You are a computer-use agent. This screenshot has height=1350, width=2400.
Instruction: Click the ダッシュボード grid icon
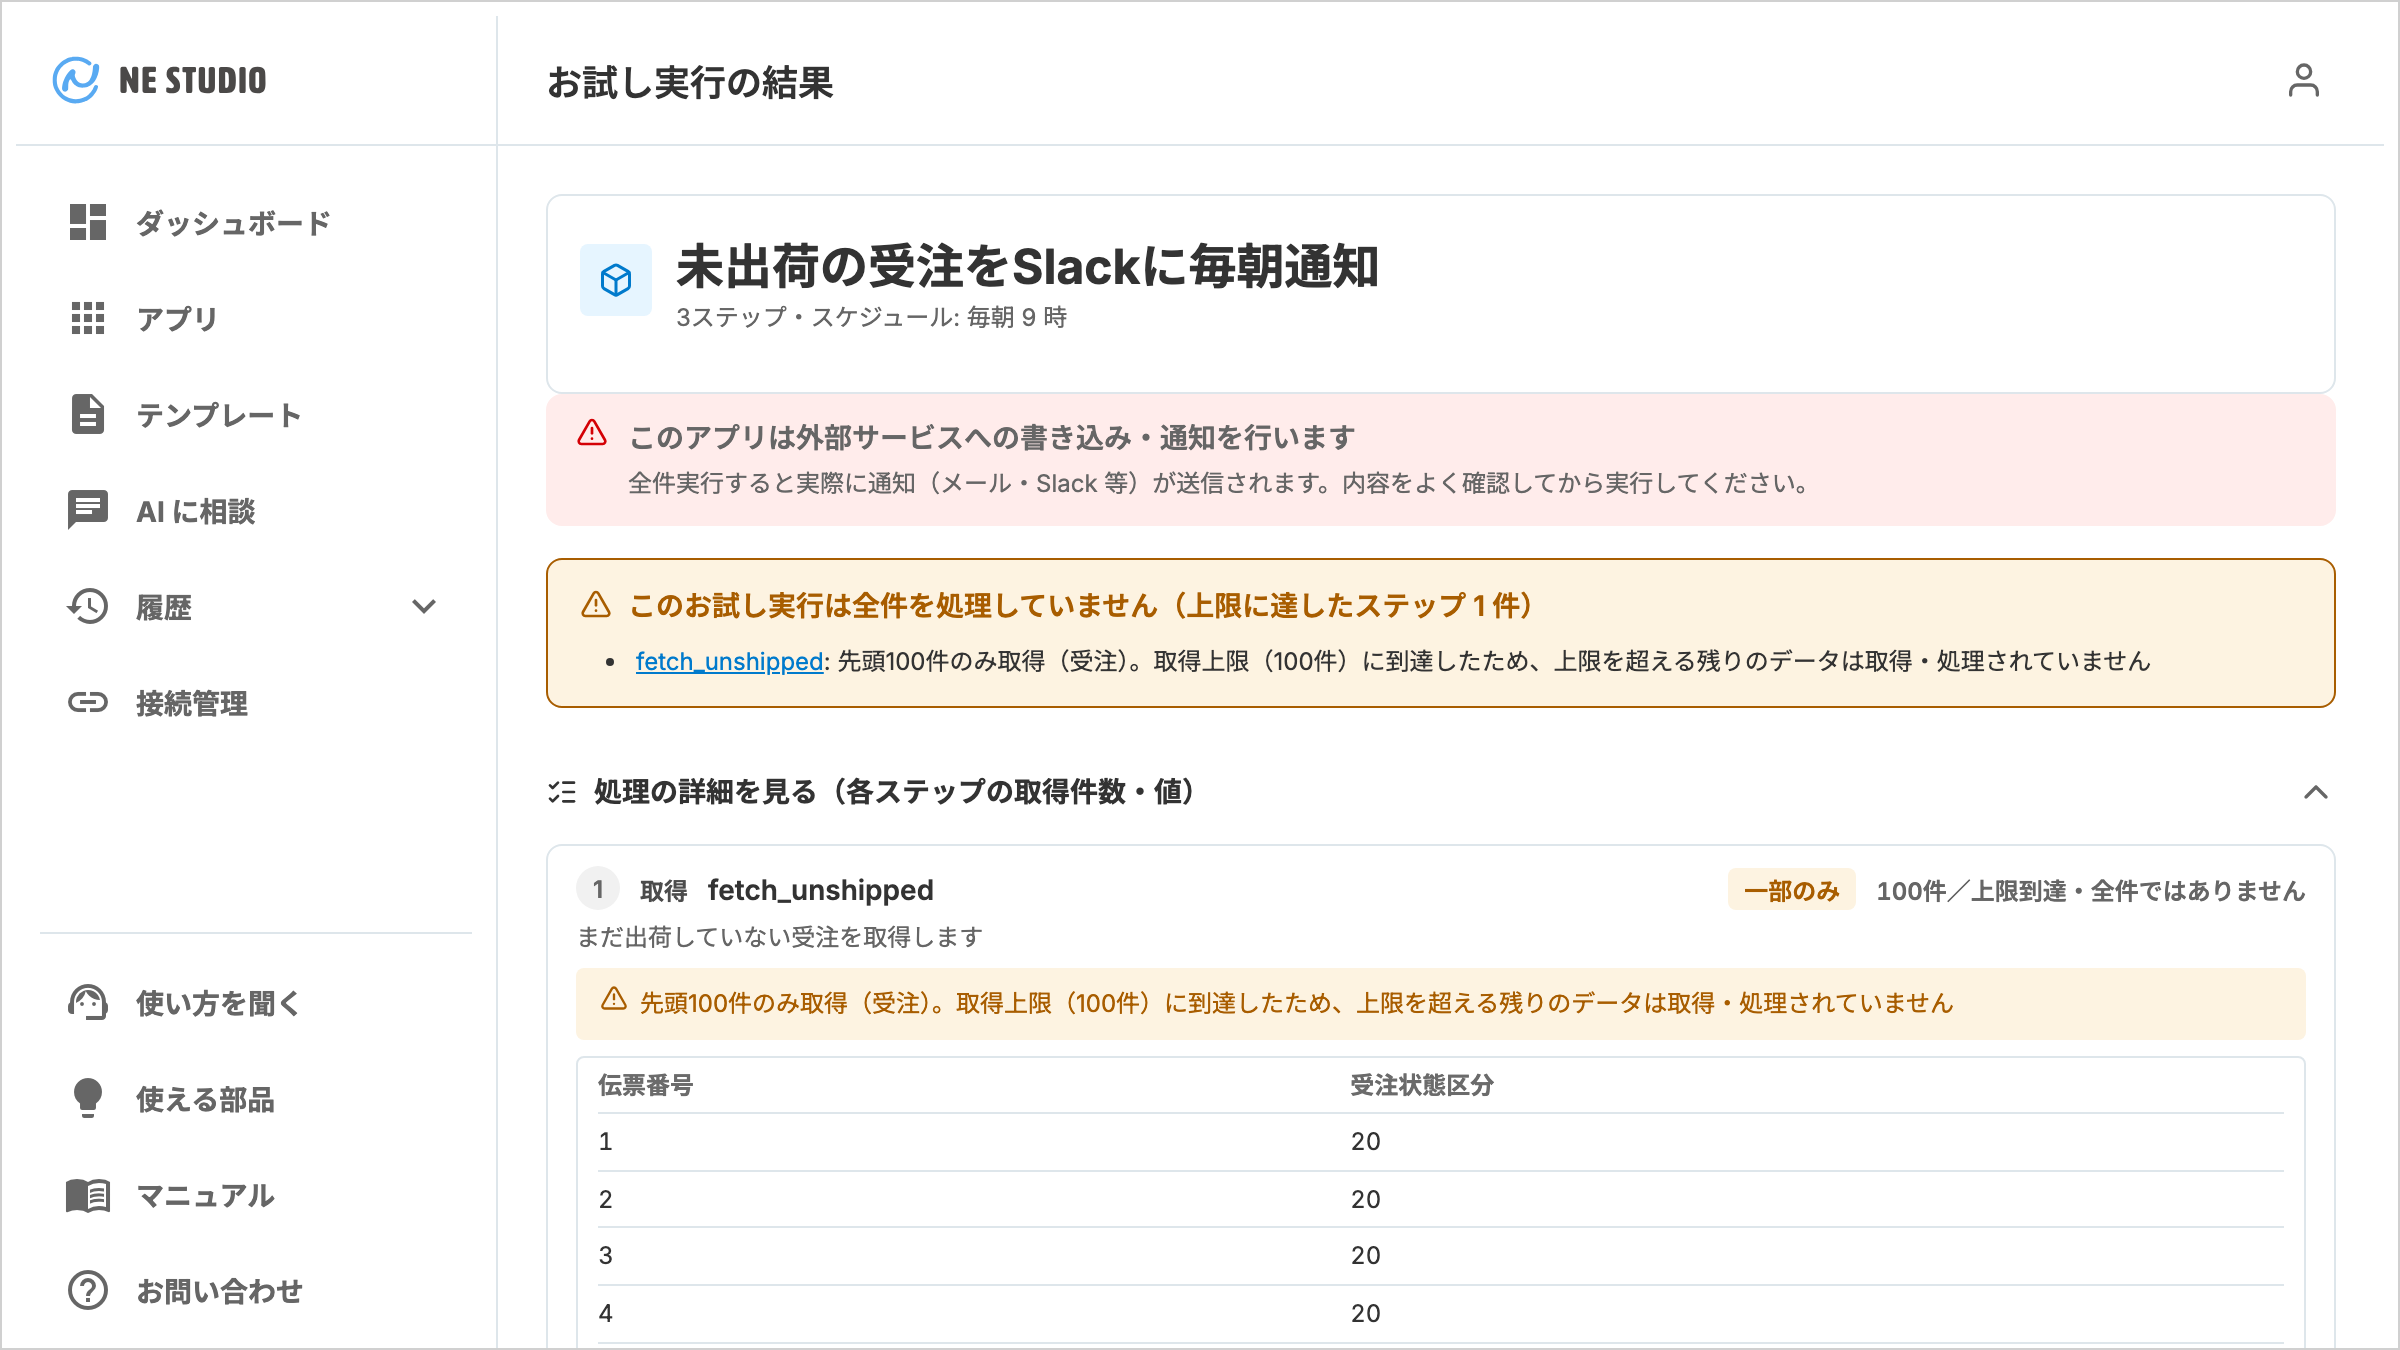88,222
